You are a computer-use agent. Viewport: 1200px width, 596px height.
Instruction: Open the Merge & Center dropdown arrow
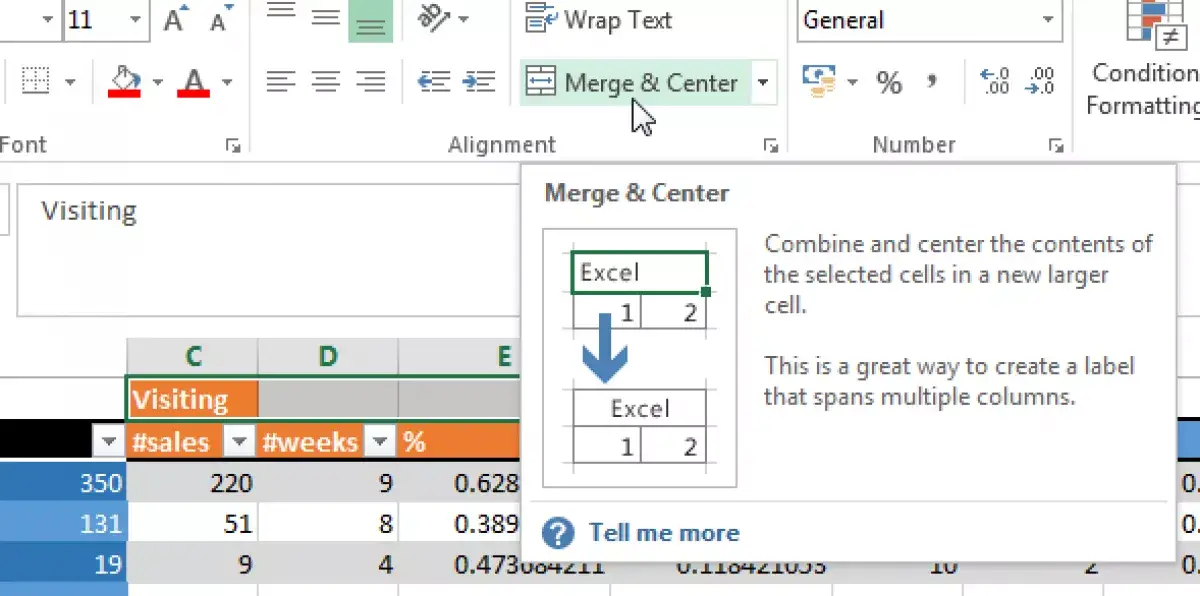tap(763, 83)
